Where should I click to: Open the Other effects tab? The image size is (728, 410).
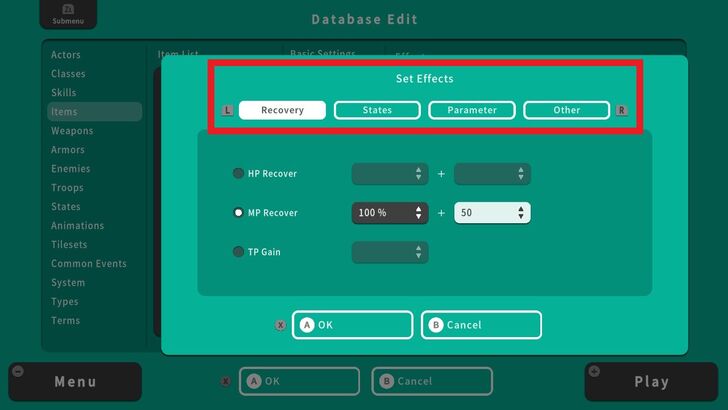[566, 110]
